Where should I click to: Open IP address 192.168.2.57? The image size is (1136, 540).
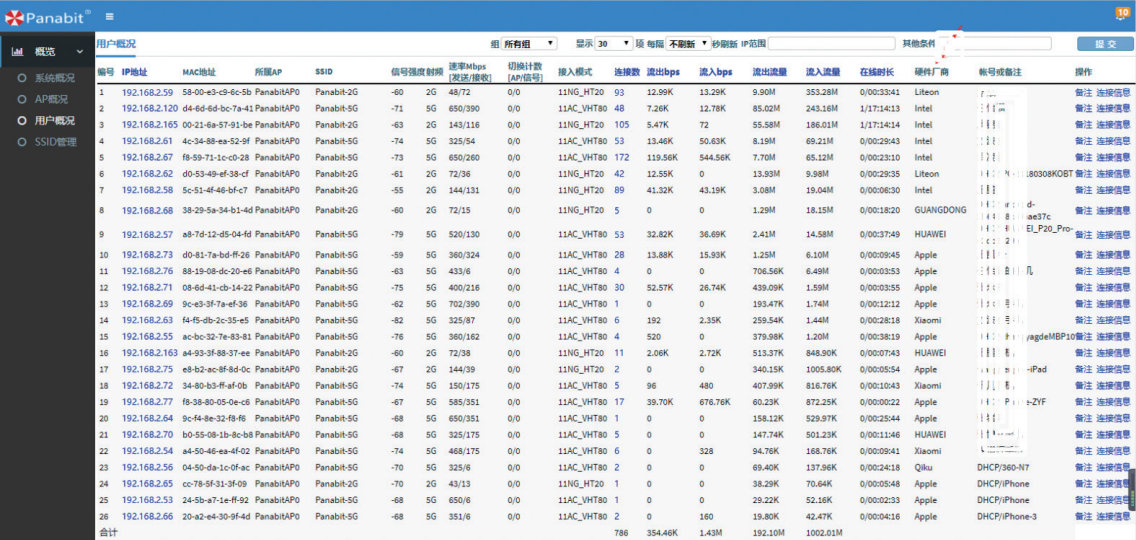(x=148, y=235)
